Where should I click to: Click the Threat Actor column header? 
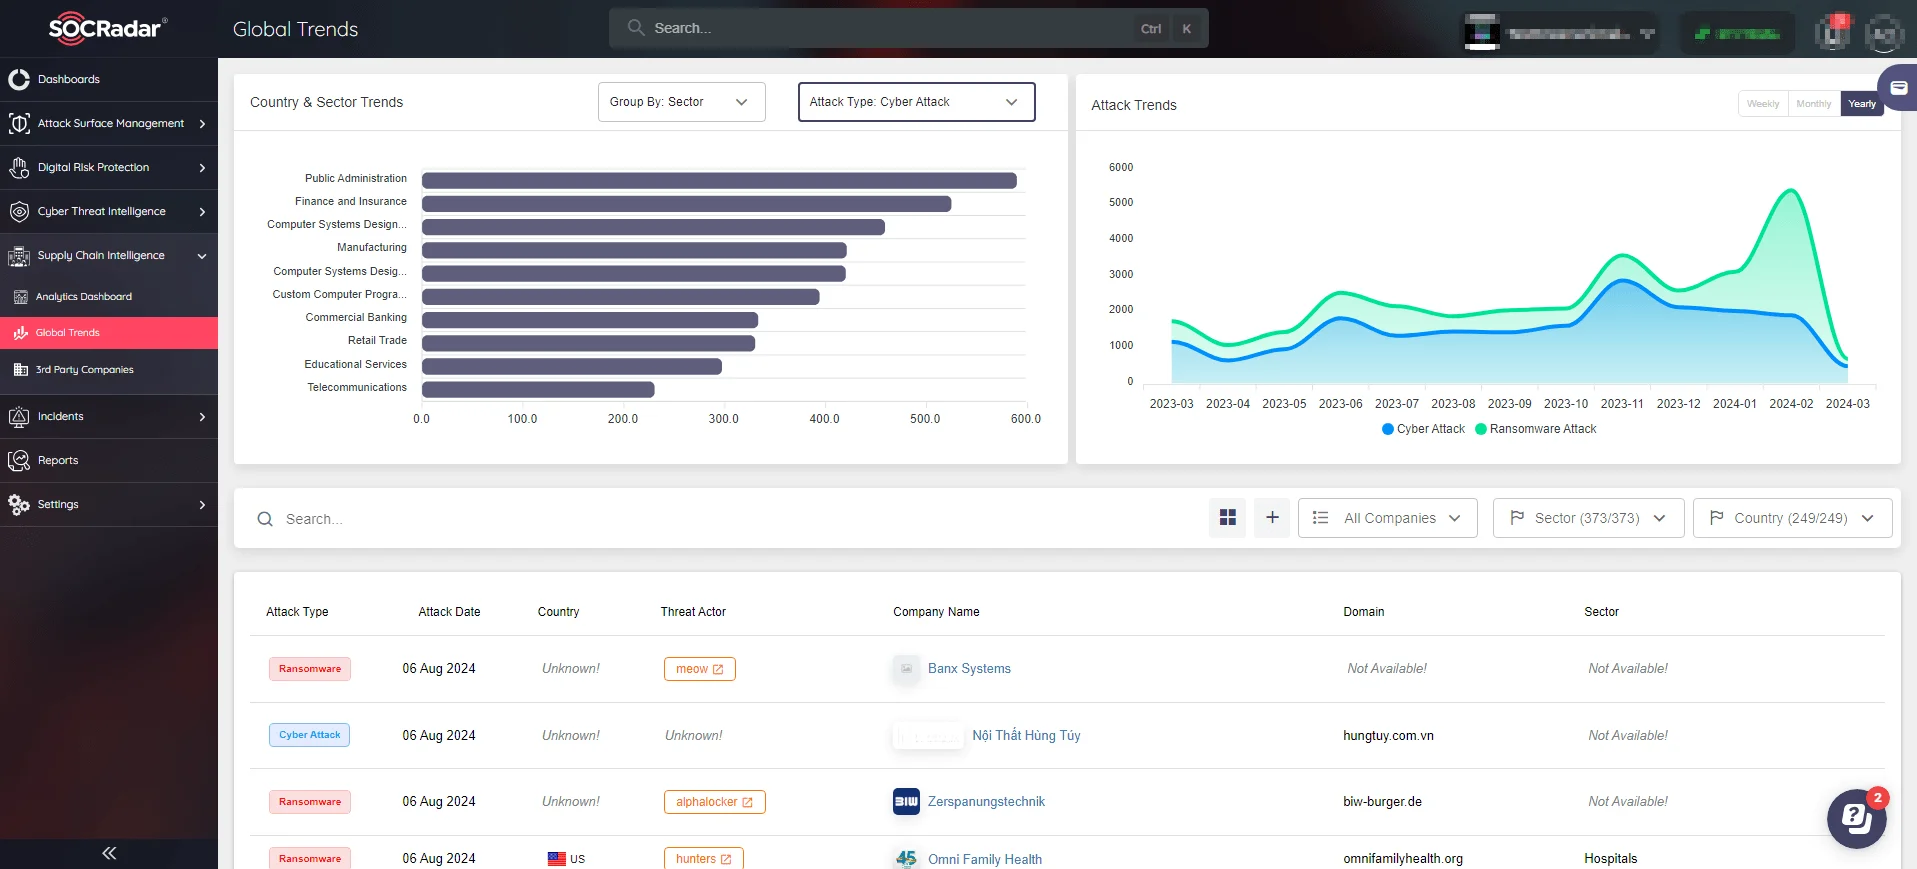[x=693, y=612]
